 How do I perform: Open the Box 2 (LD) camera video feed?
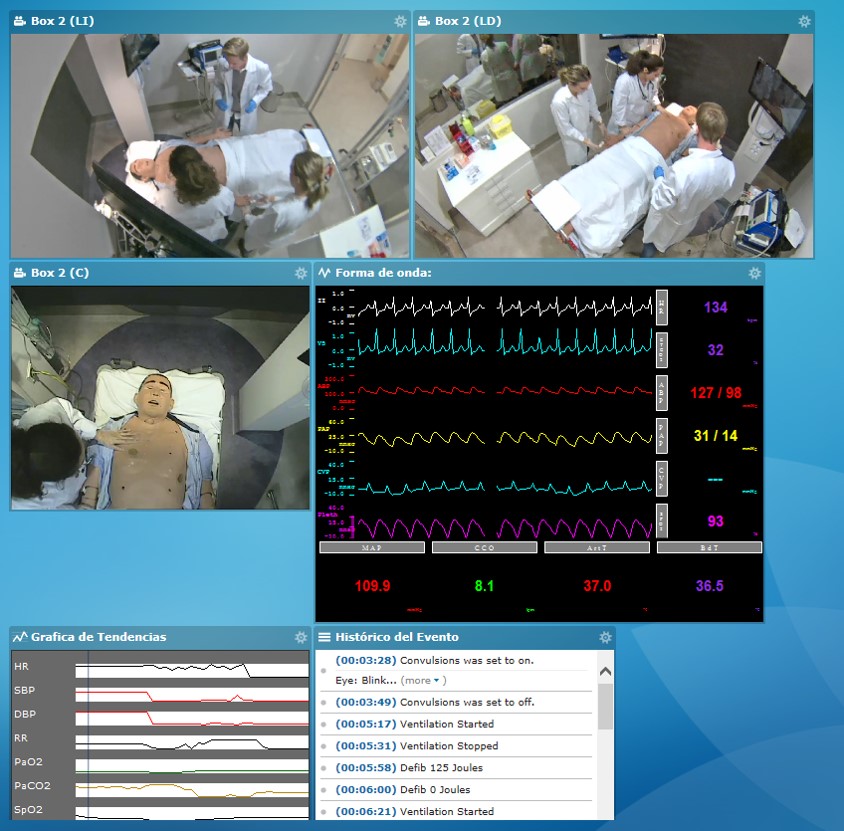click(614, 146)
